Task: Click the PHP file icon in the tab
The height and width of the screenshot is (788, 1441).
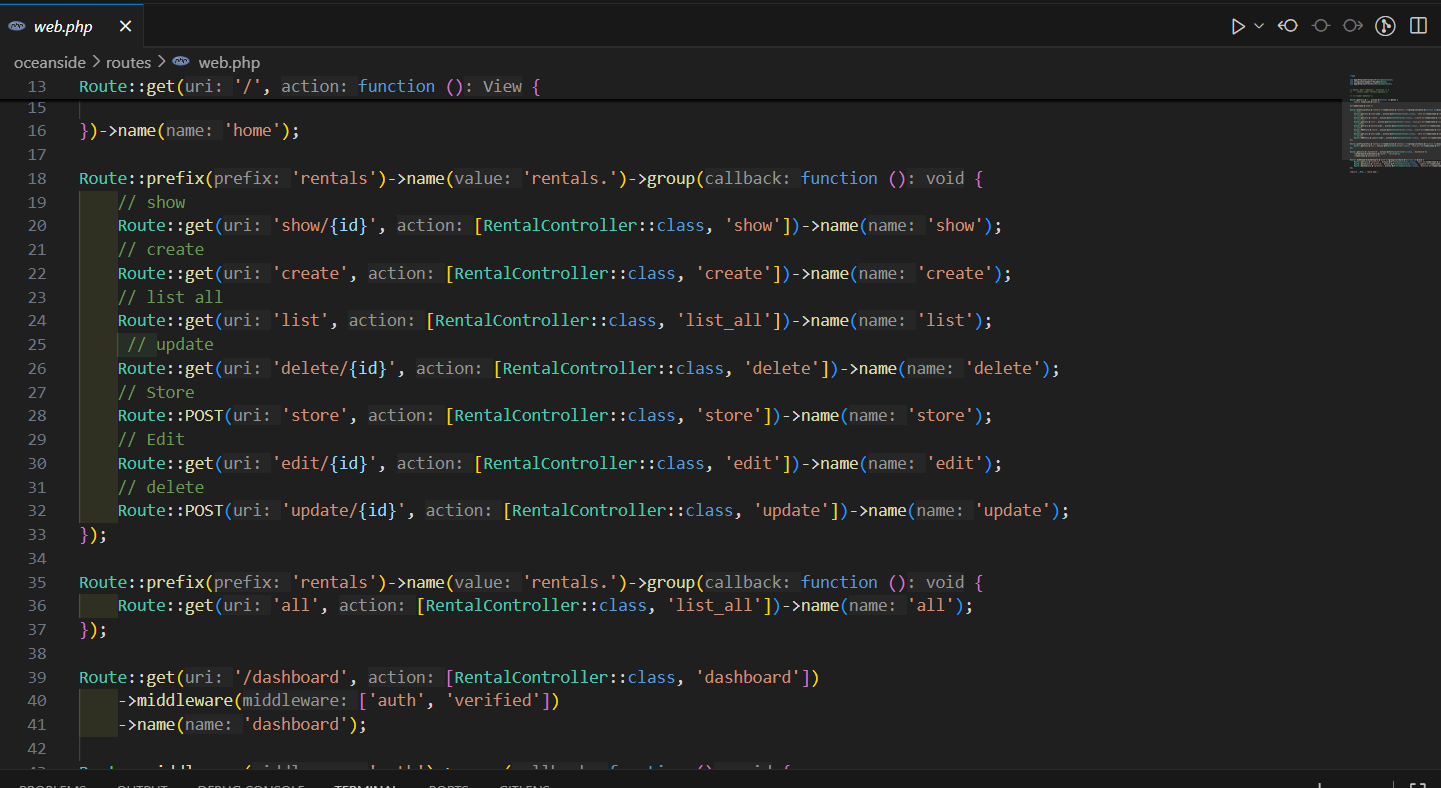Action: coord(16,26)
